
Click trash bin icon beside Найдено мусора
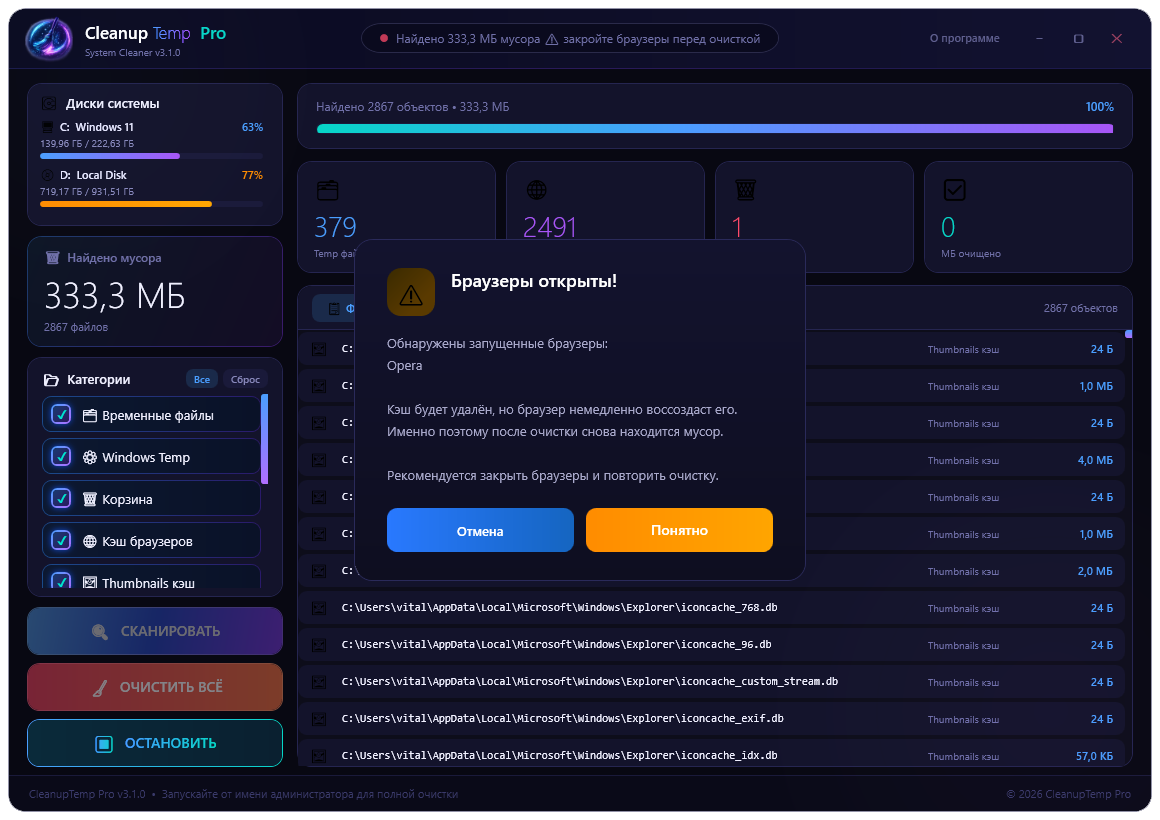[53, 258]
